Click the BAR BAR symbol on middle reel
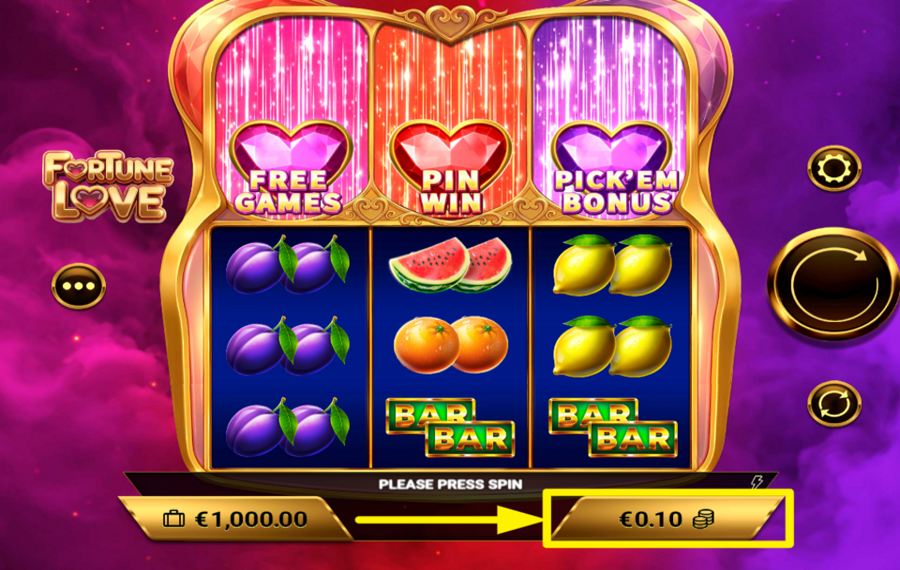900x570 pixels. click(450, 427)
